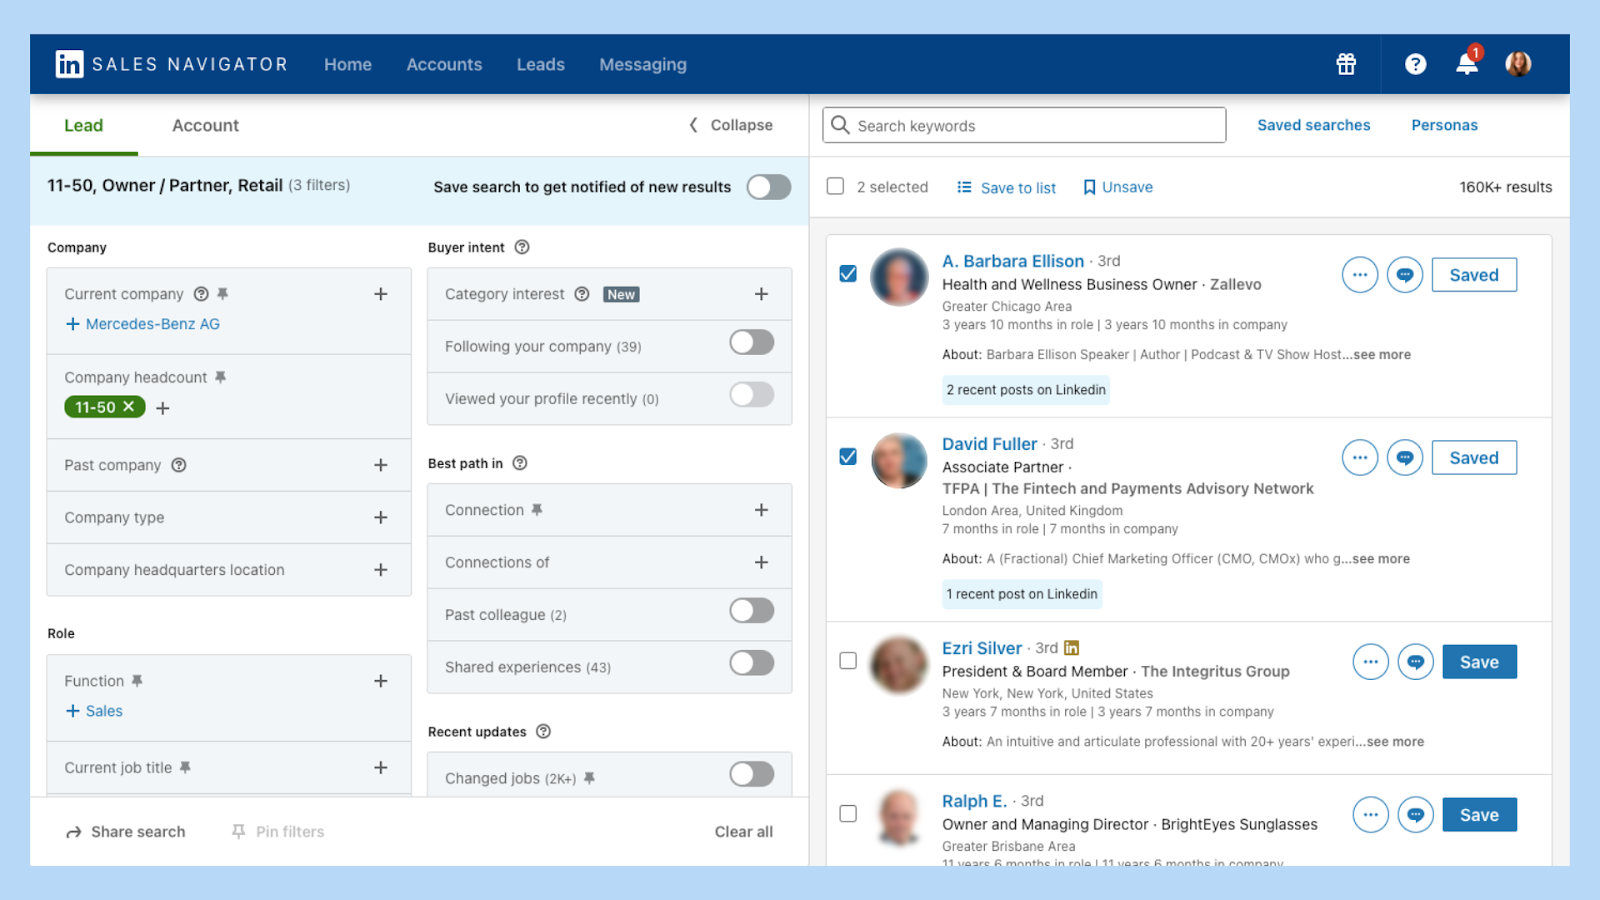Viewport: 1600px width, 900px height.
Task: Click the Current company help icon
Action: click(201, 294)
